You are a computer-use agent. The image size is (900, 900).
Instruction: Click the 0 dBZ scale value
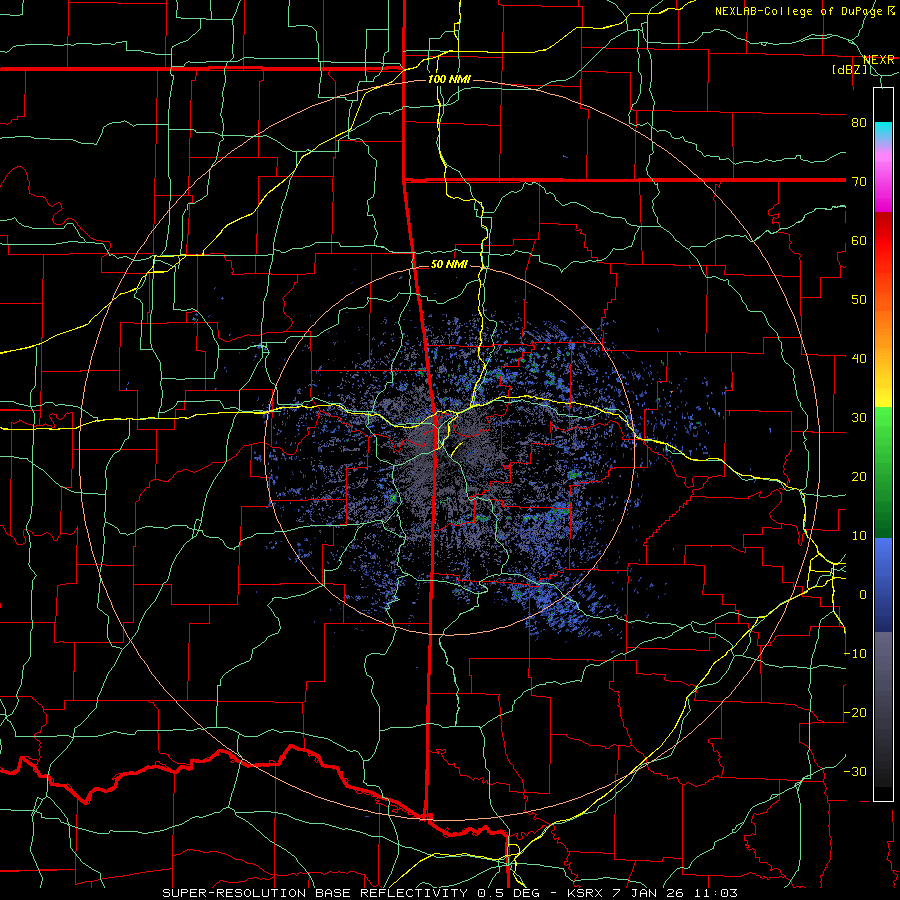pyautogui.click(x=863, y=595)
